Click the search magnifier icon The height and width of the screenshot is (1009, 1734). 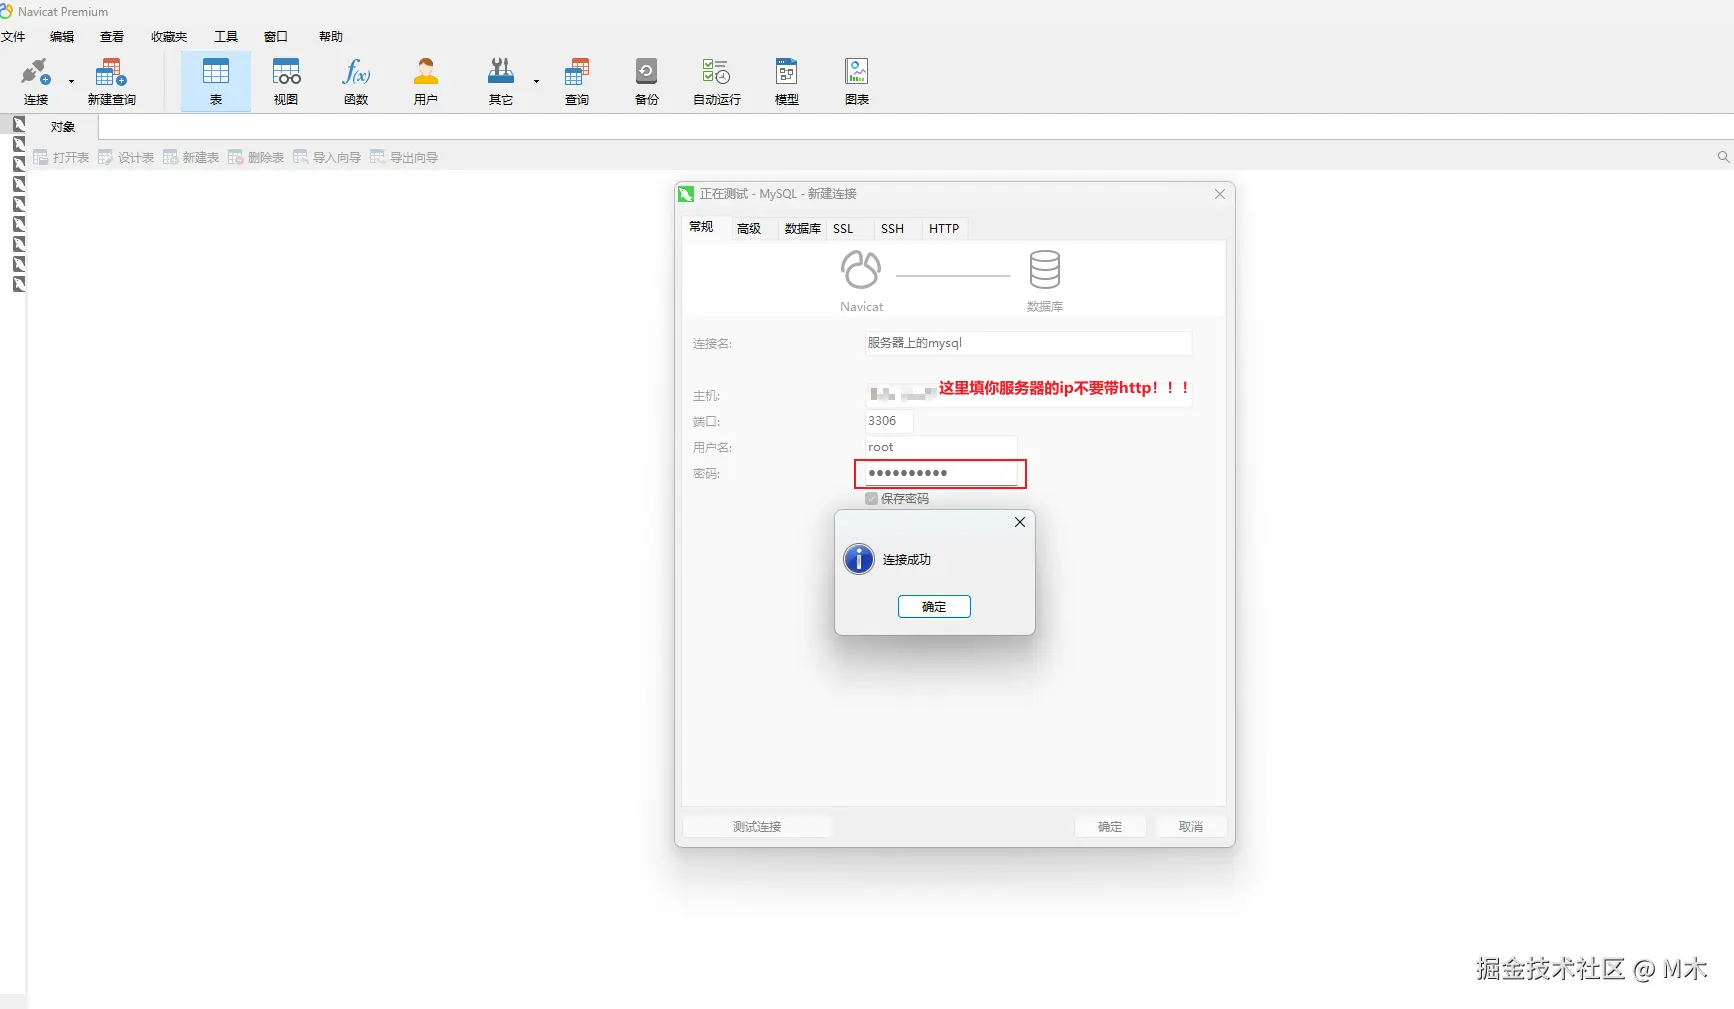pos(1723,157)
